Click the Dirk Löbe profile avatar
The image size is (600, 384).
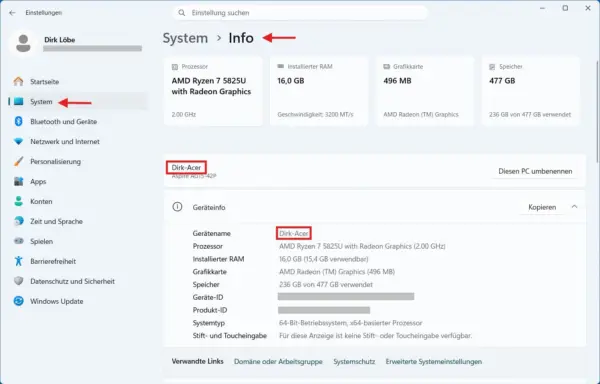coord(23,43)
